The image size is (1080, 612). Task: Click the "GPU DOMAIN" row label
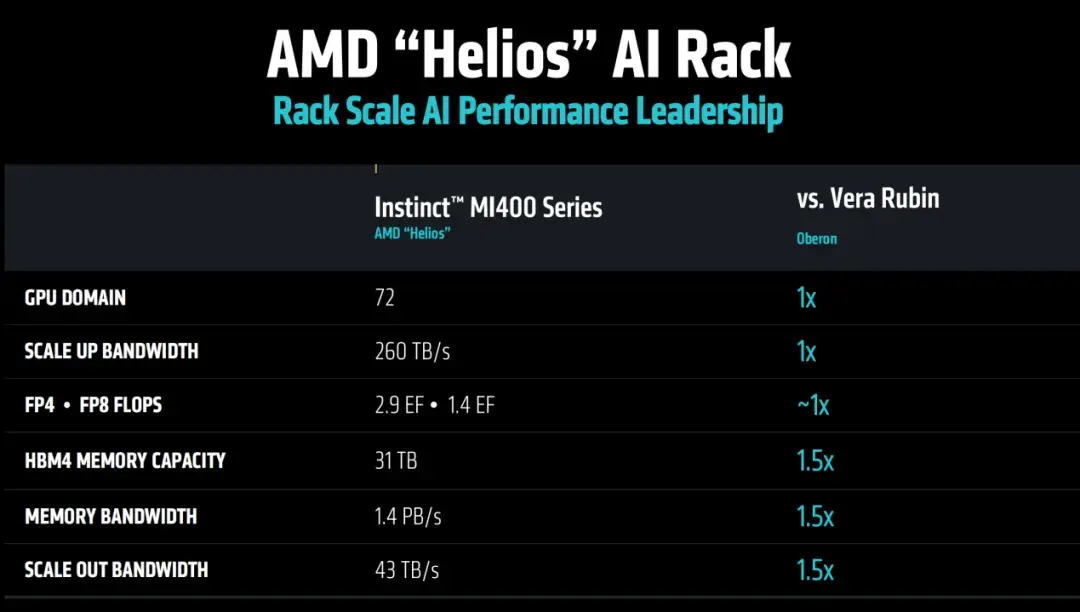(x=75, y=298)
